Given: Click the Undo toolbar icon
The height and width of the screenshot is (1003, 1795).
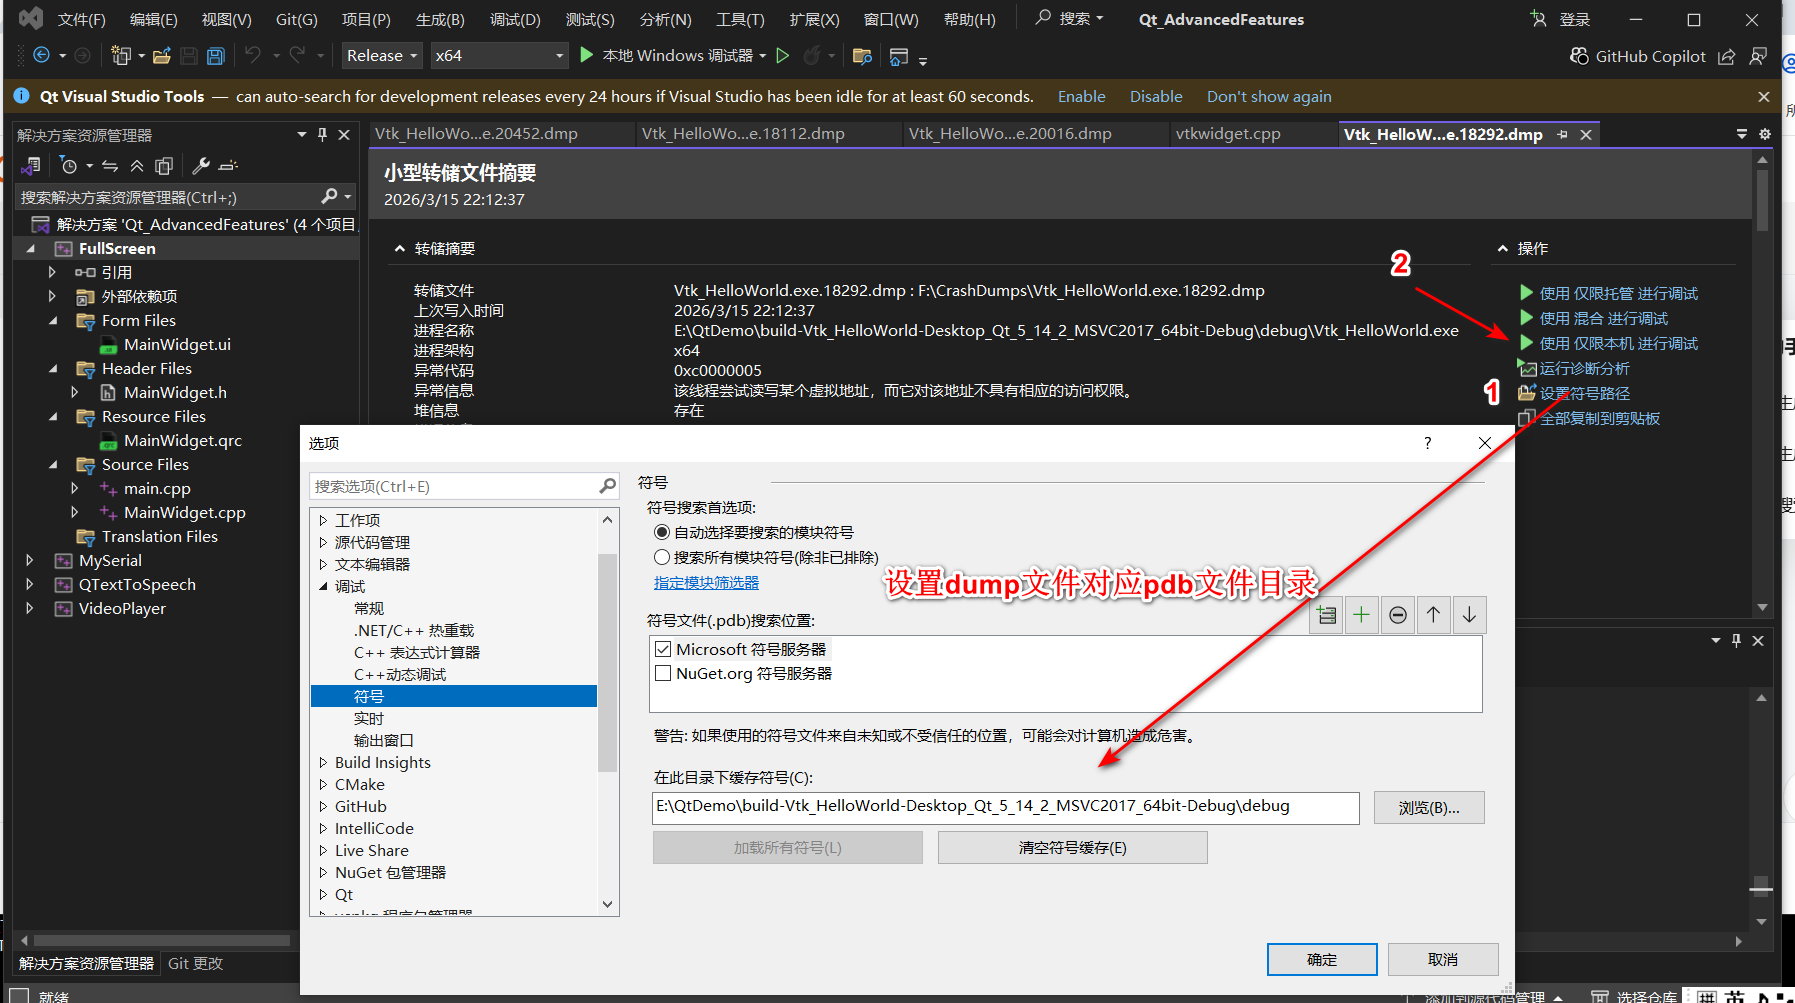Looking at the screenshot, I should pos(253,56).
